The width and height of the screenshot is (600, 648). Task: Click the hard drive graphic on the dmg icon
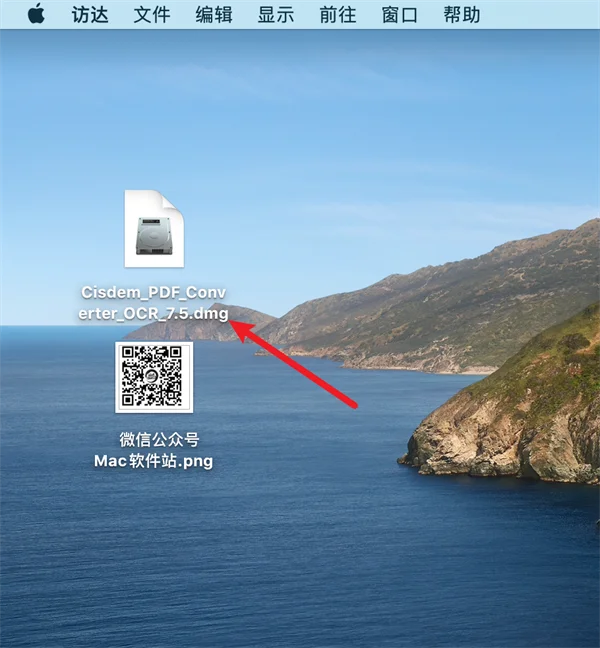[154, 236]
